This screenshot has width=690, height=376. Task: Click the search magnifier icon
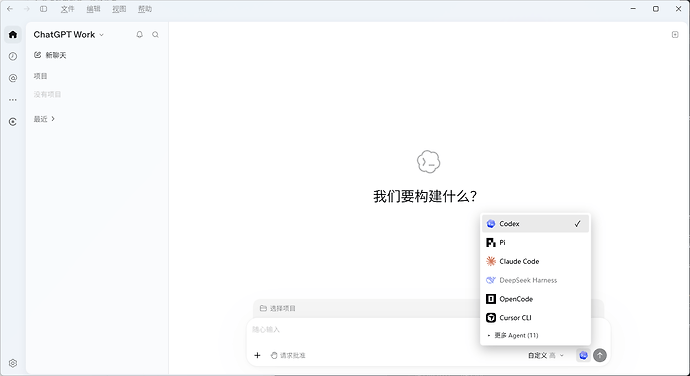(155, 34)
